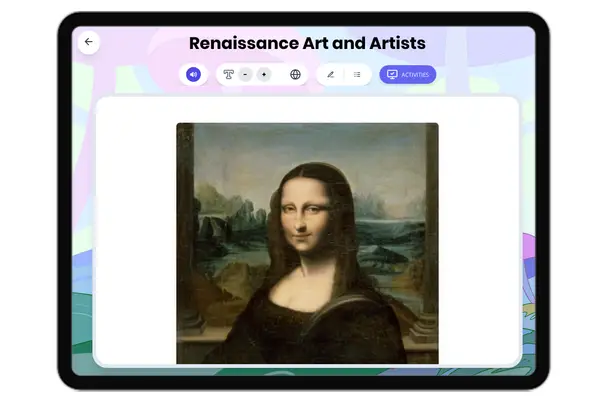
Task: Click the Renaissance Art and Artists title
Action: [x=307, y=43]
